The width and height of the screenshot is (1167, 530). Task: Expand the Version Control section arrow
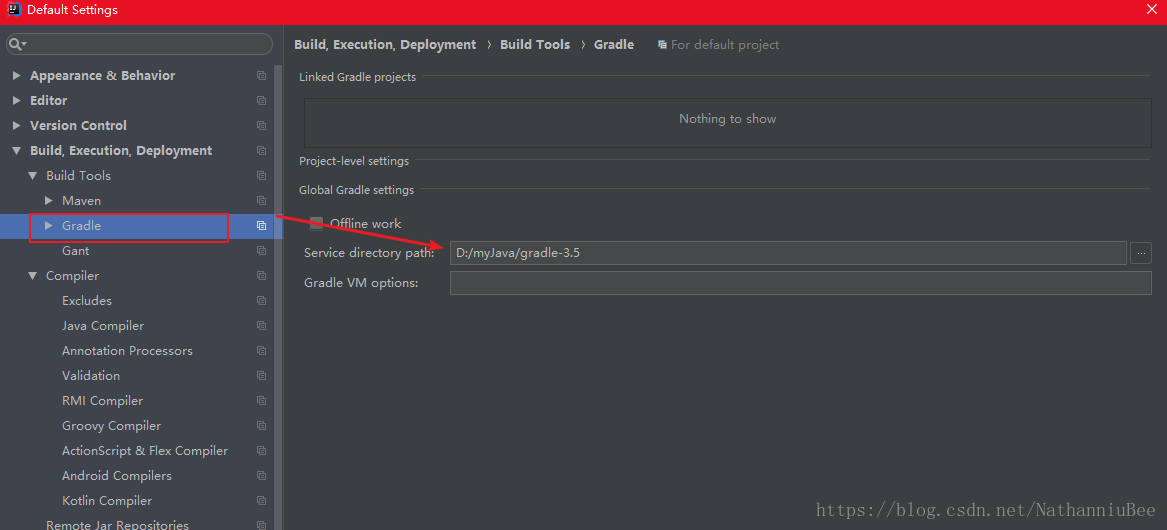tap(16, 126)
